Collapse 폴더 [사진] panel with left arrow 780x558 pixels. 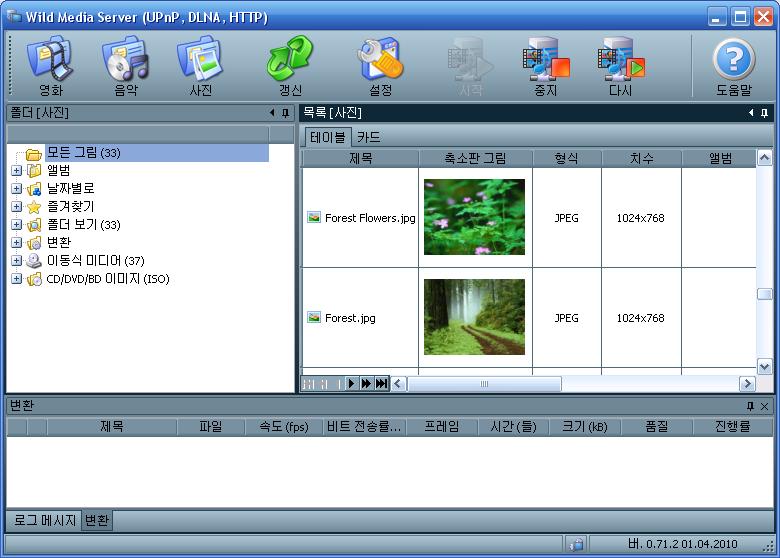(x=272, y=112)
